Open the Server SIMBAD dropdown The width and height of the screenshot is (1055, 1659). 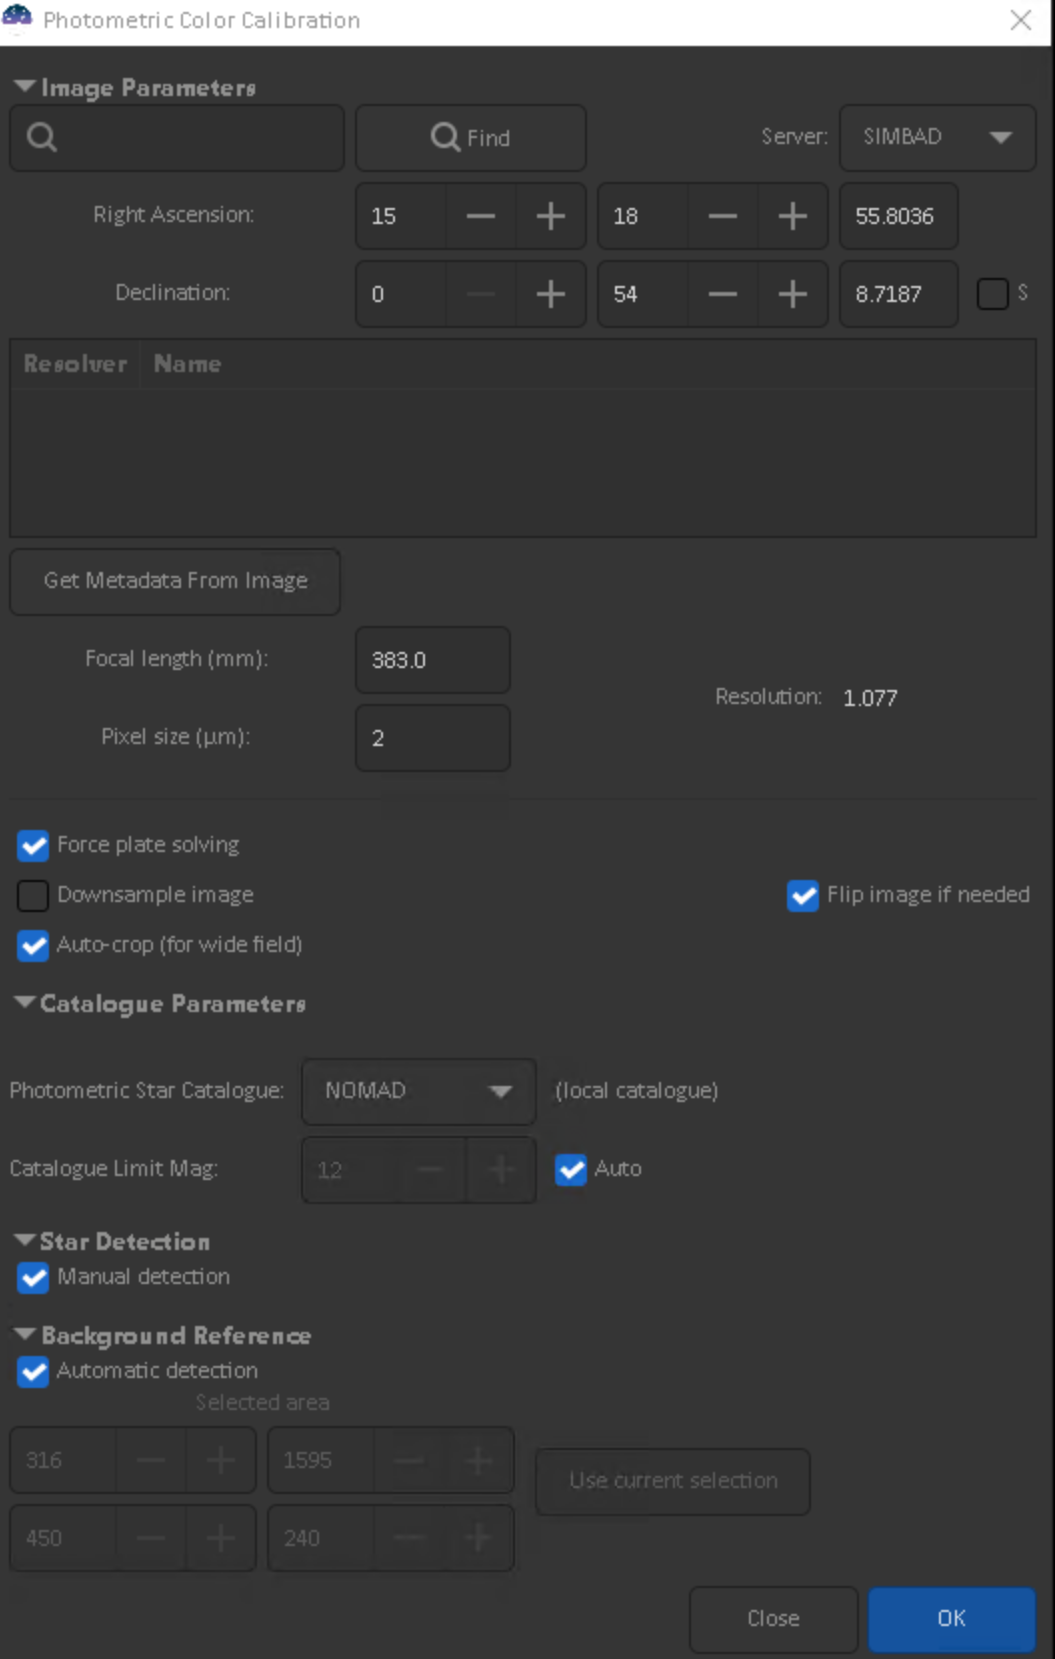(937, 138)
